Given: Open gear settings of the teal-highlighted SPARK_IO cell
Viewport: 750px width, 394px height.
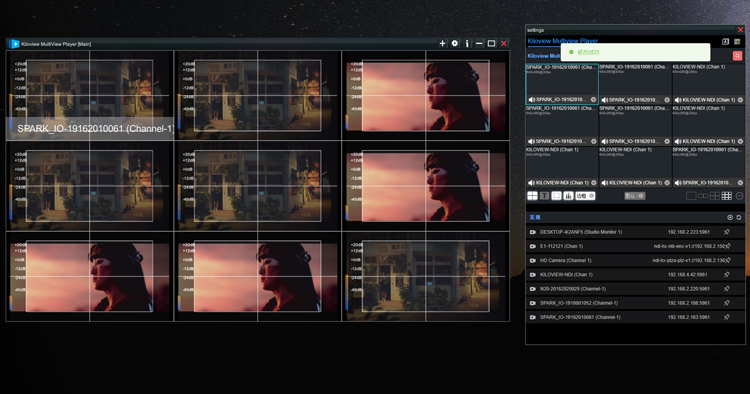Looking at the screenshot, I should click(593, 99).
